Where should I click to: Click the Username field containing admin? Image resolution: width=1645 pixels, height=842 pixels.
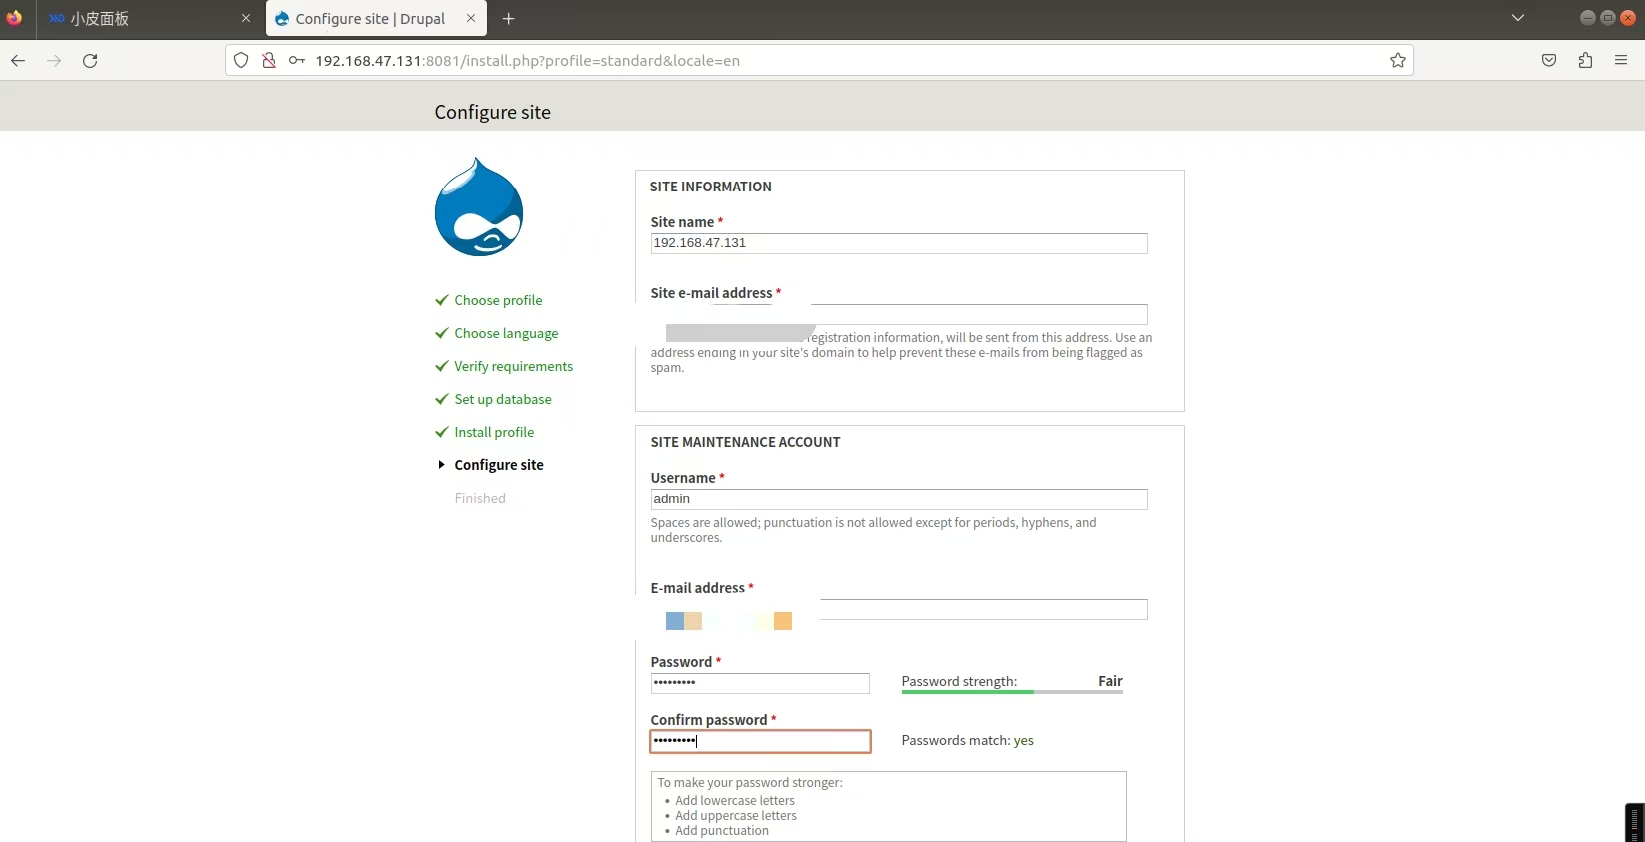click(x=898, y=499)
